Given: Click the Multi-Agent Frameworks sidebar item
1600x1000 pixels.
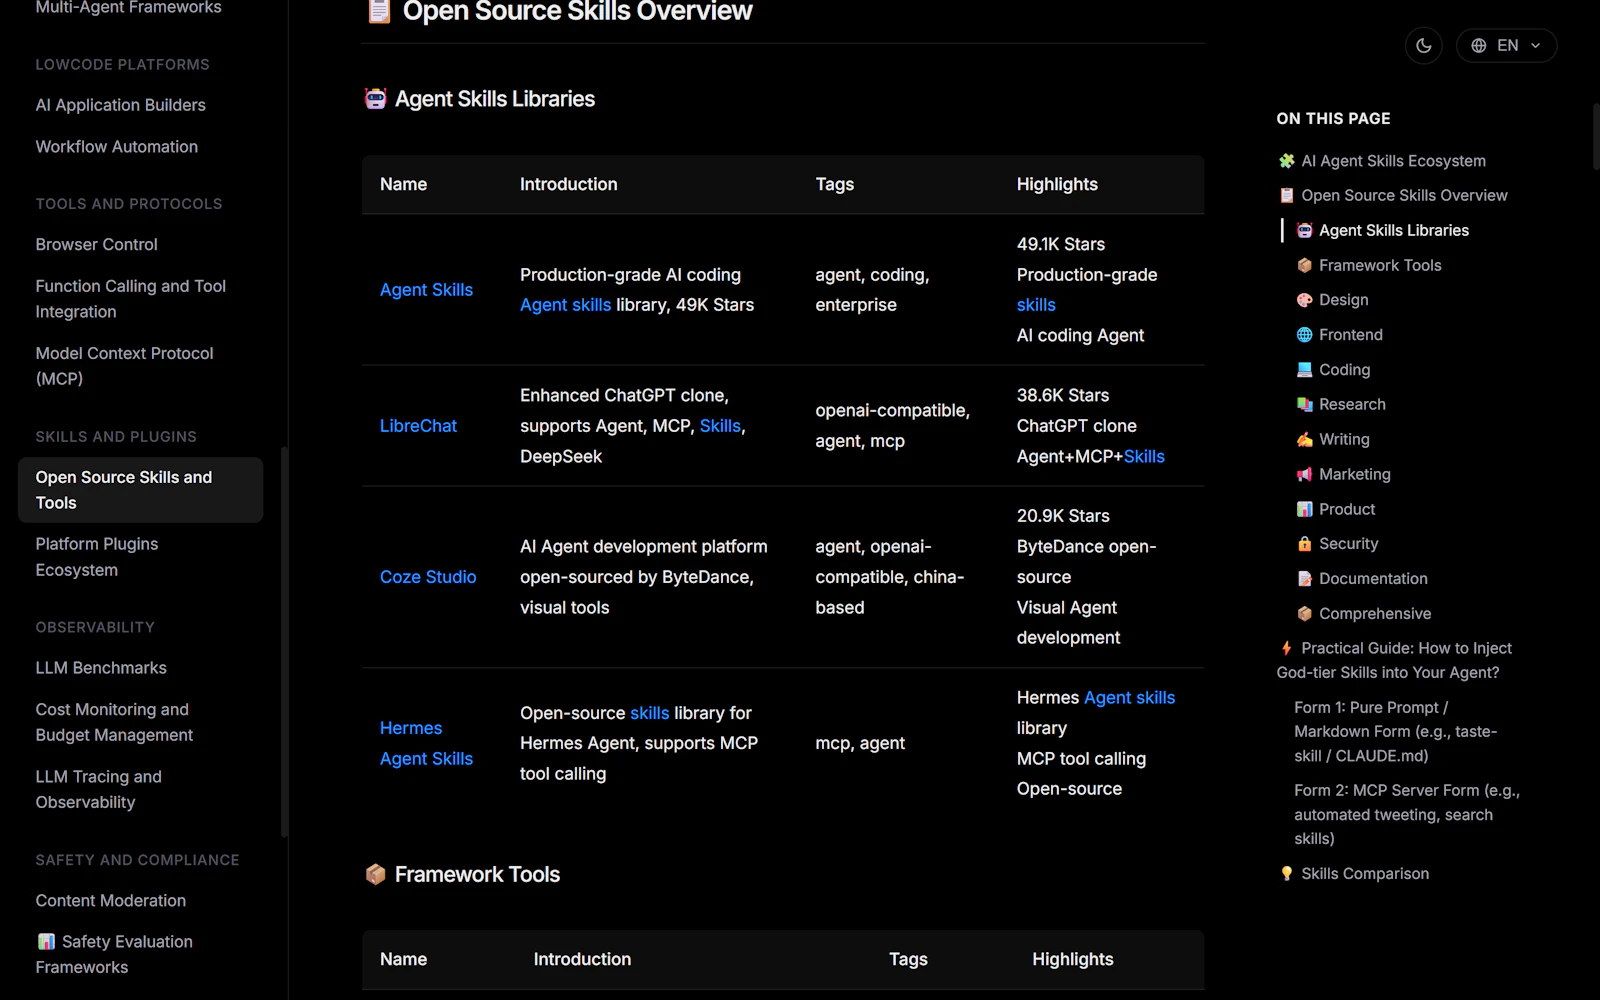Looking at the screenshot, I should [x=129, y=8].
